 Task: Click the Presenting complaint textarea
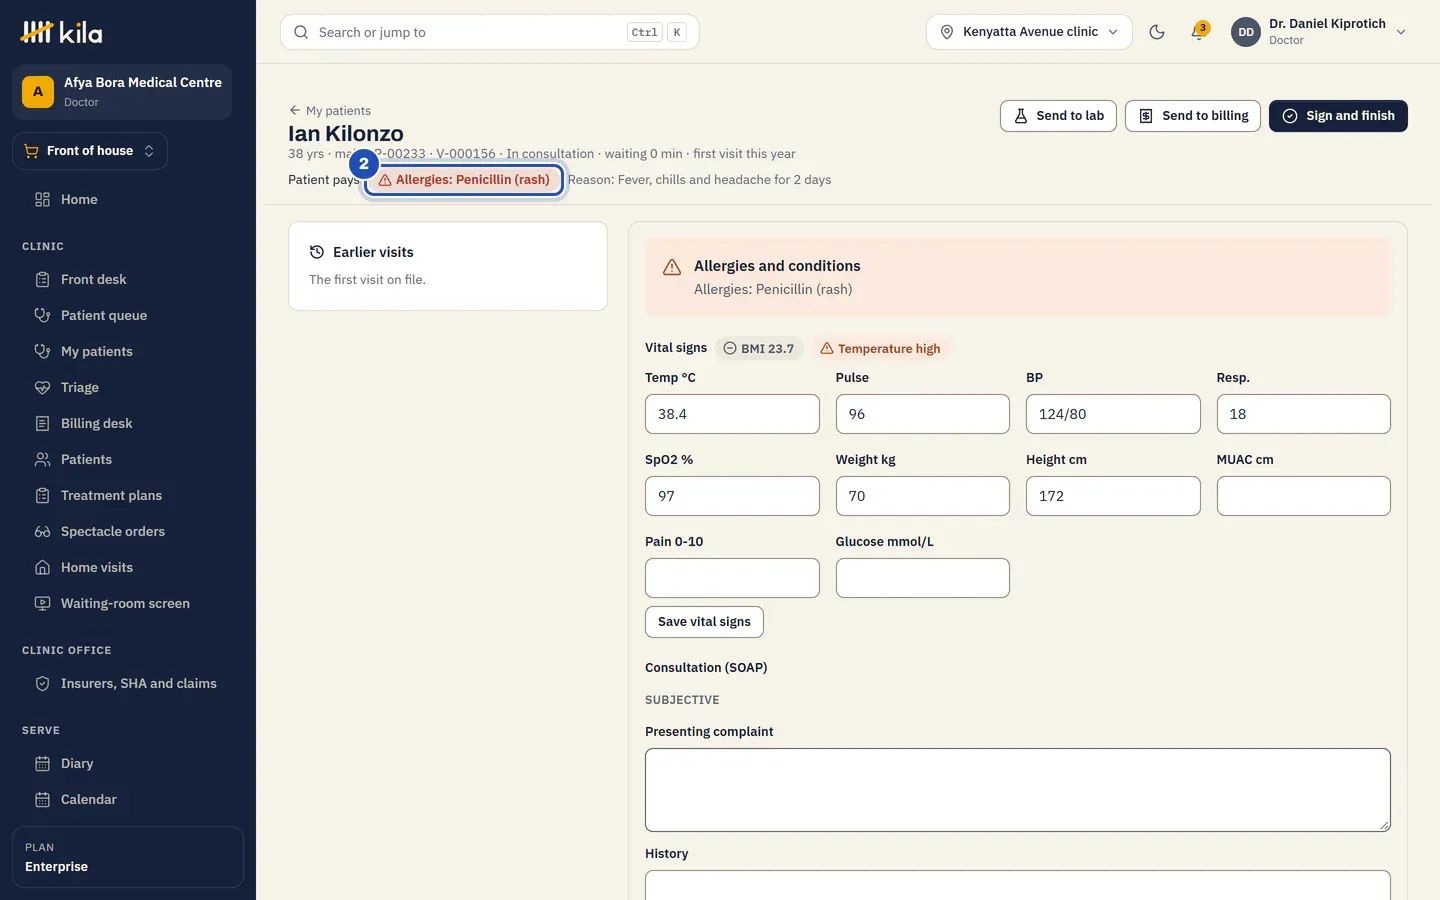coord(1018,790)
